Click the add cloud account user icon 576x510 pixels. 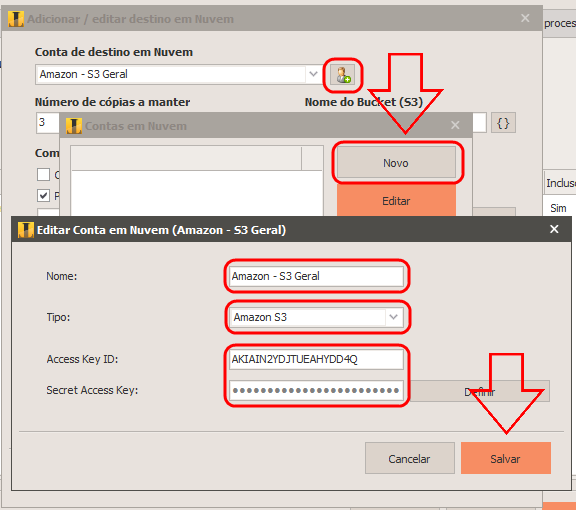[x=342, y=75]
